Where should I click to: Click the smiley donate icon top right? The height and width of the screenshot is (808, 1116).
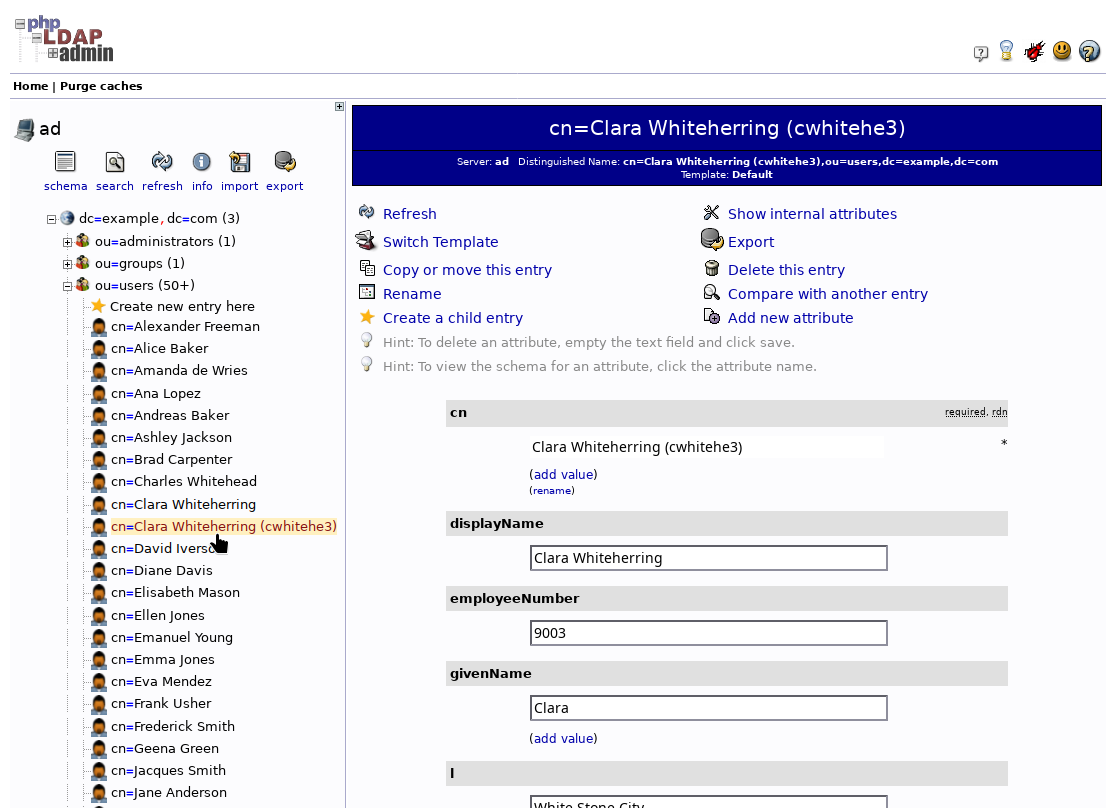(1061, 51)
